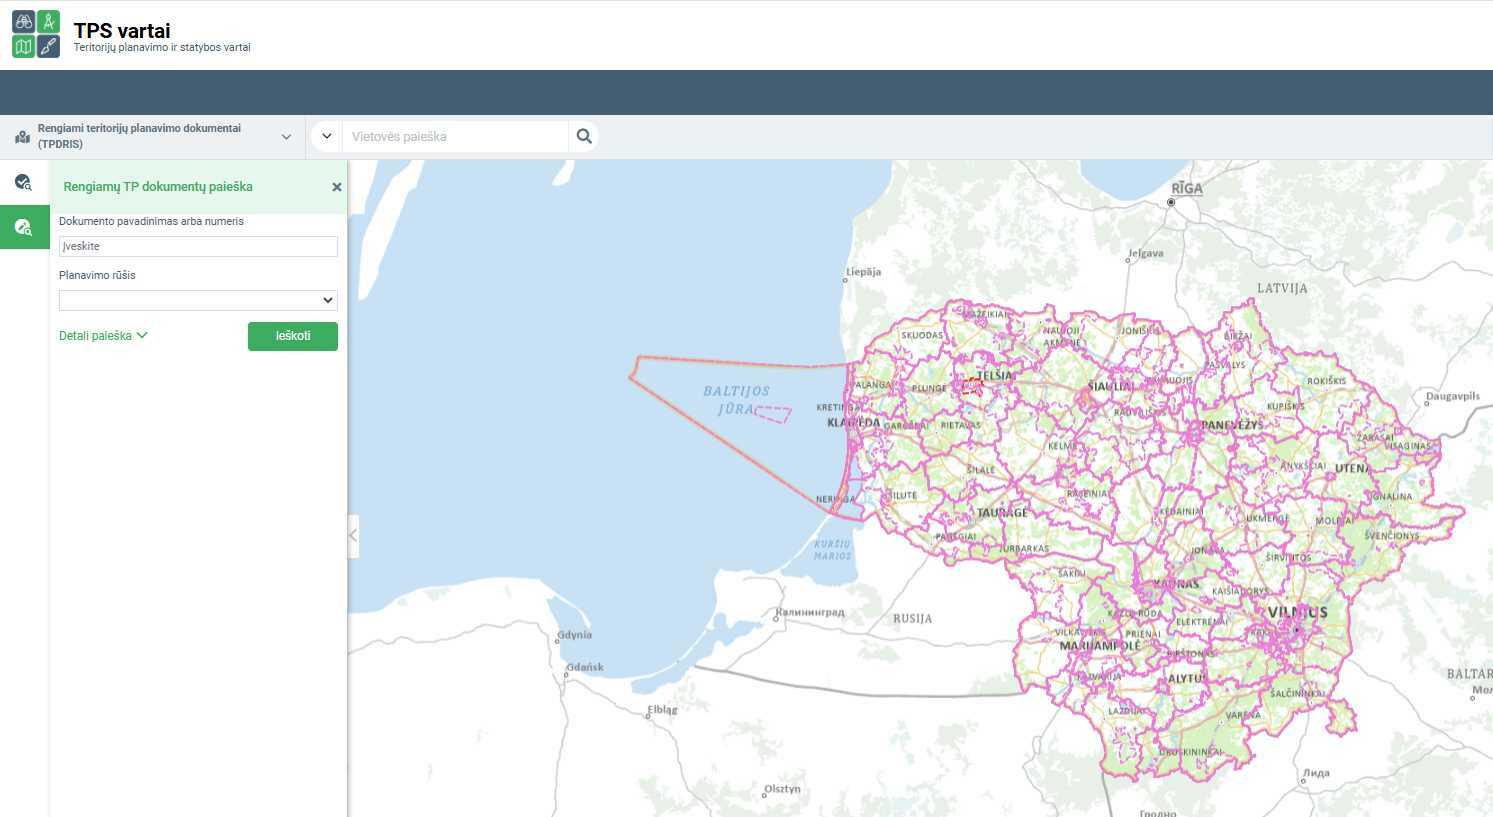The width and height of the screenshot is (1493, 817).
Task: Select the checkmark search sidebar icon
Action: [23, 182]
